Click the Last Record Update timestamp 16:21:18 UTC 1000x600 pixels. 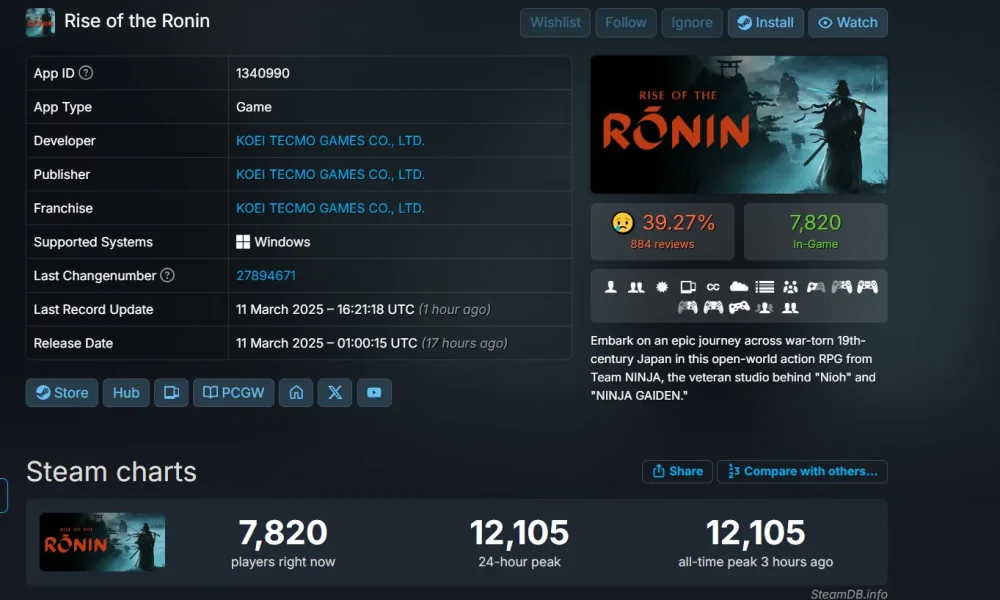325,309
